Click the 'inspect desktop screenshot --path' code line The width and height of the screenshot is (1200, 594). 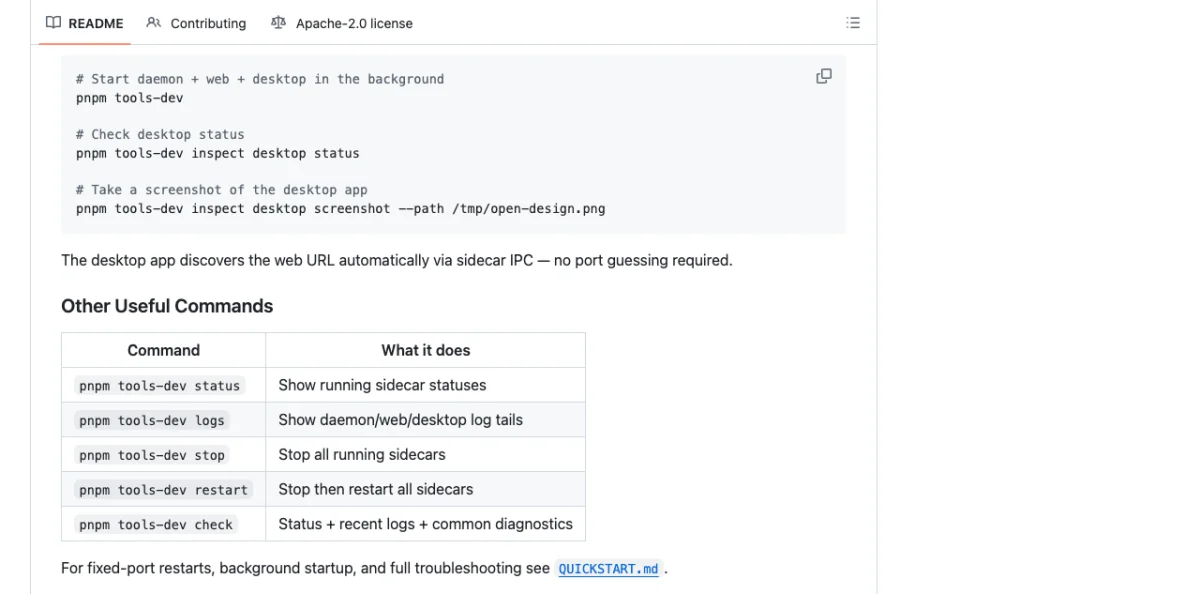coord(341,209)
